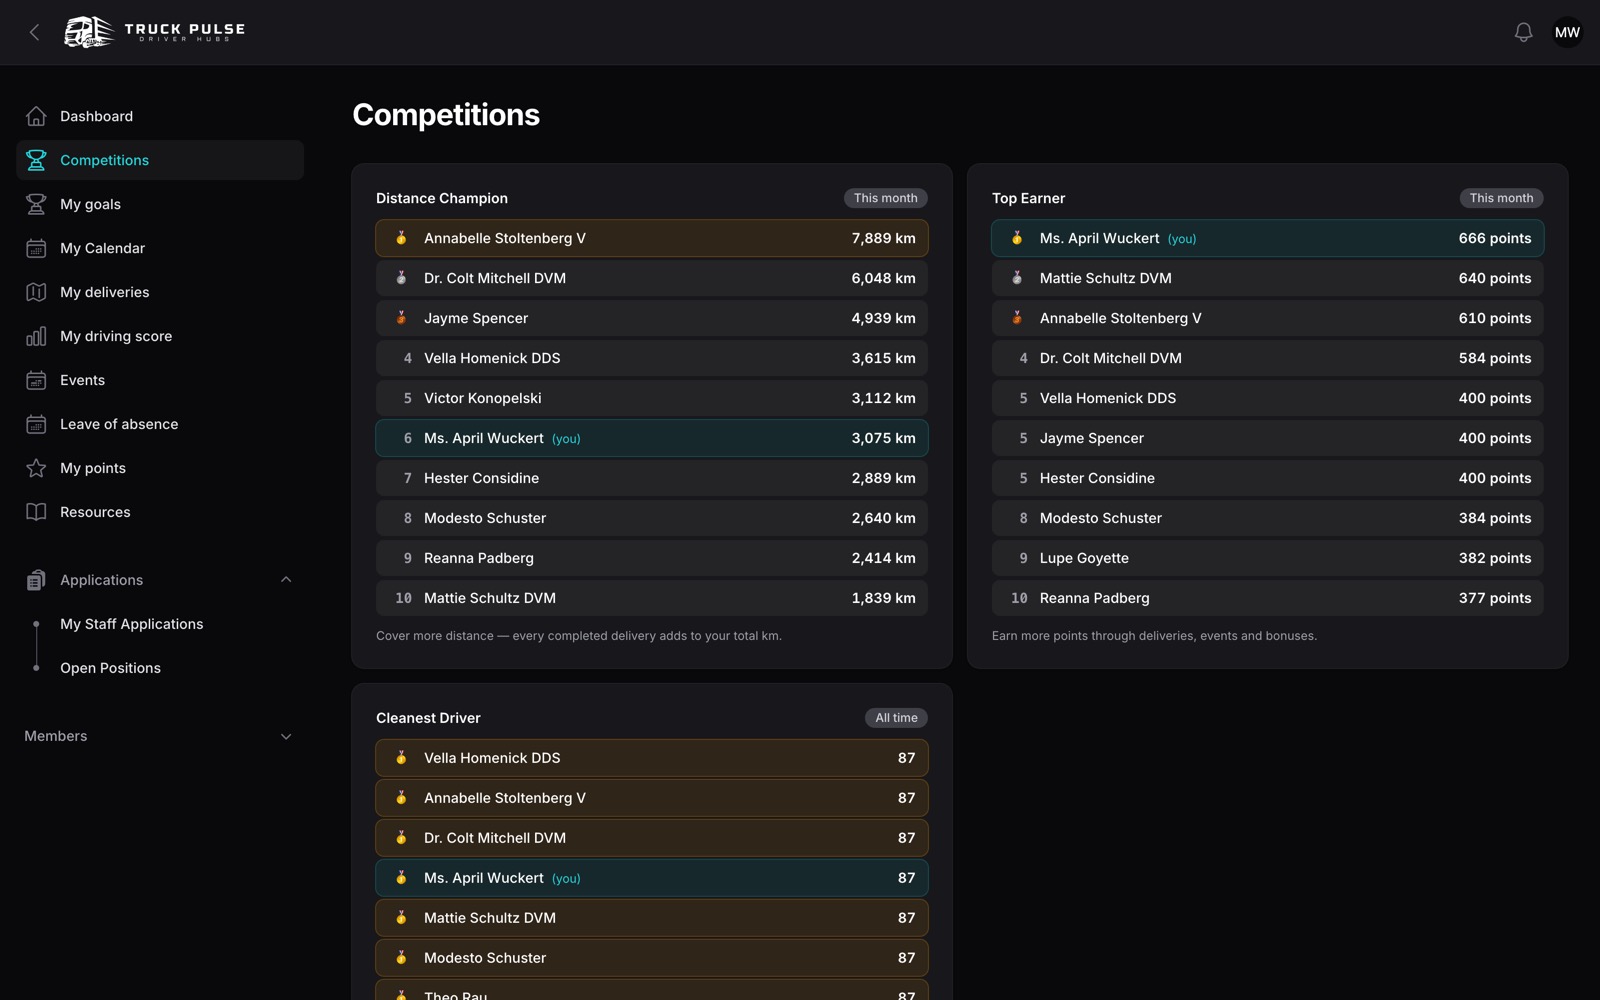This screenshot has width=1600, height=1000.
Task: Click the Applications clipboard icon
Action: click(x=36, y=580)
